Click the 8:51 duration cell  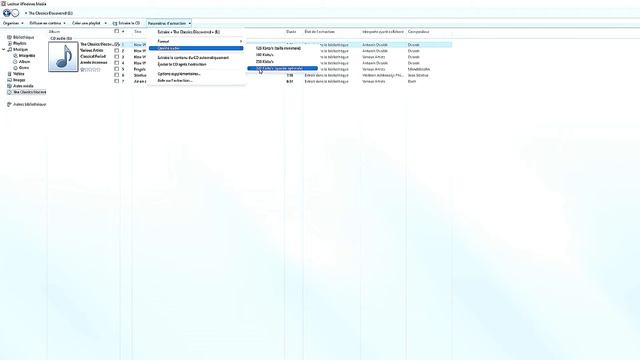pos(290,81)
